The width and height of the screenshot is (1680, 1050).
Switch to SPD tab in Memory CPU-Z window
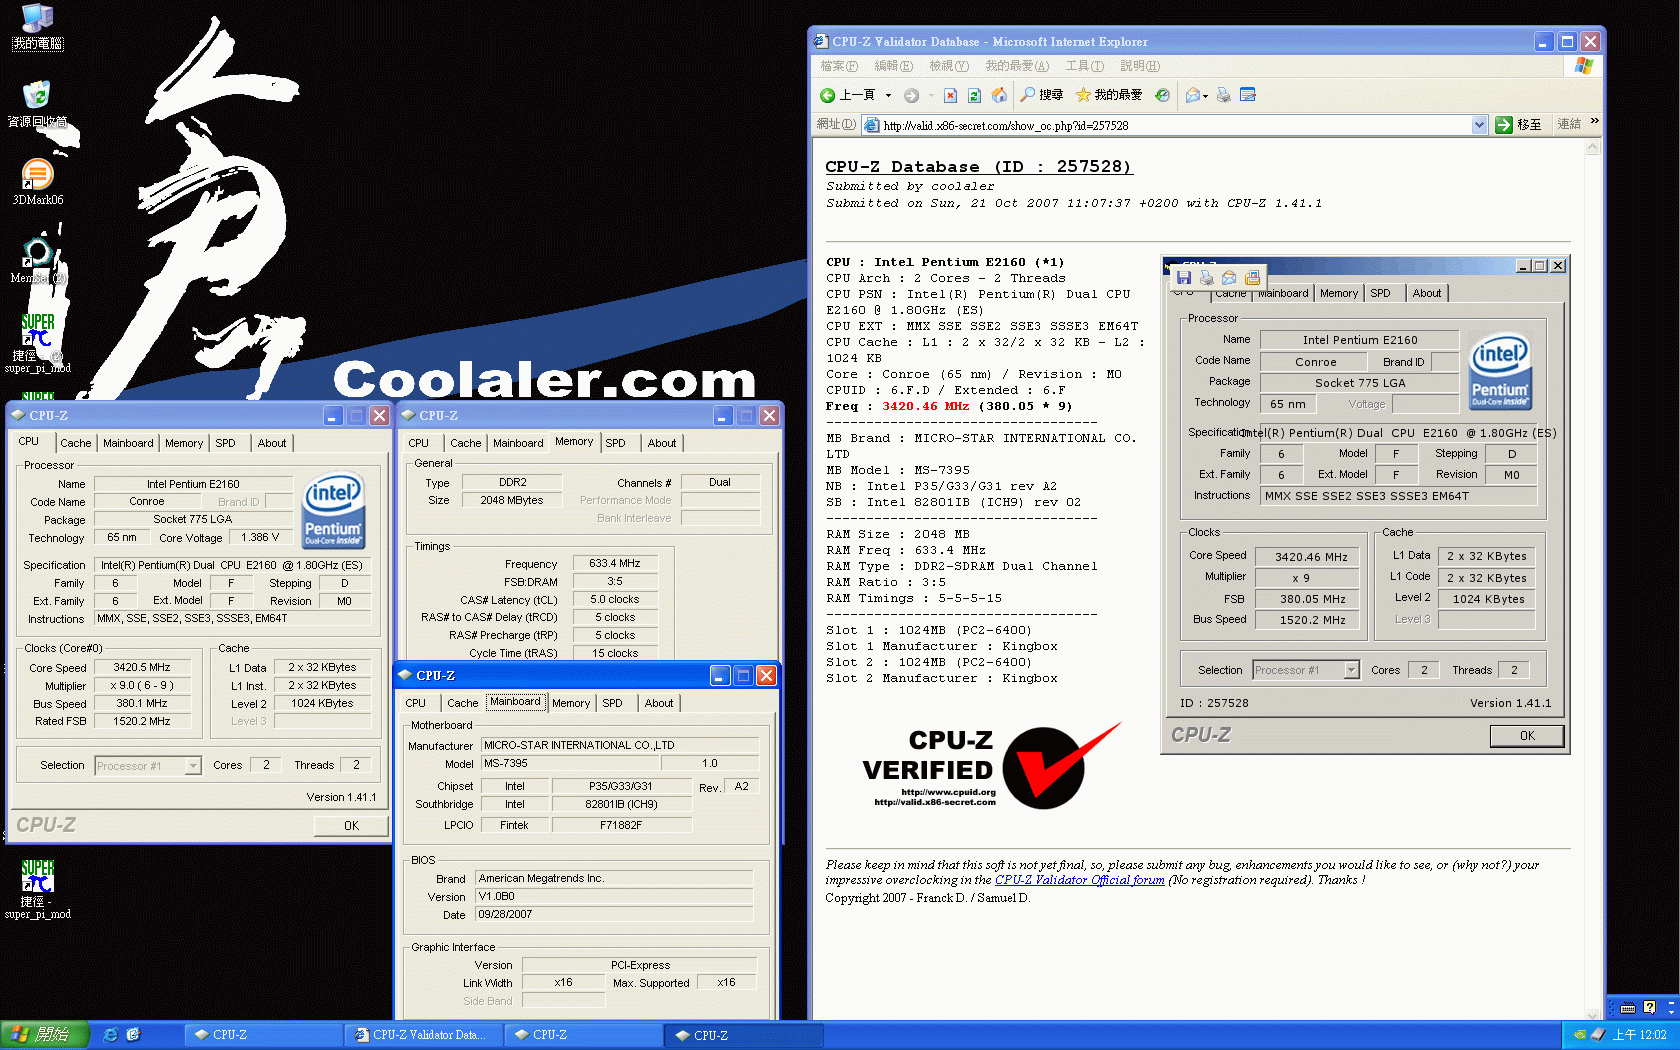click(x=616, y=443)
